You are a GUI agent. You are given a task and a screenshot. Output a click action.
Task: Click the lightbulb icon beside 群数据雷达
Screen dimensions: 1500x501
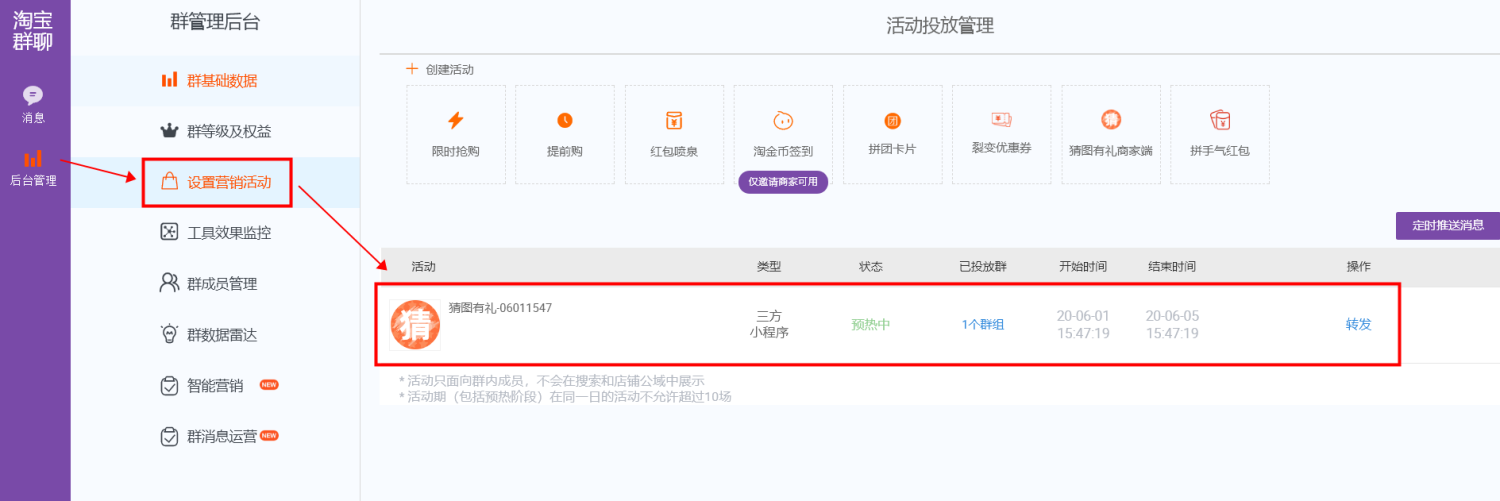(169, 334)
